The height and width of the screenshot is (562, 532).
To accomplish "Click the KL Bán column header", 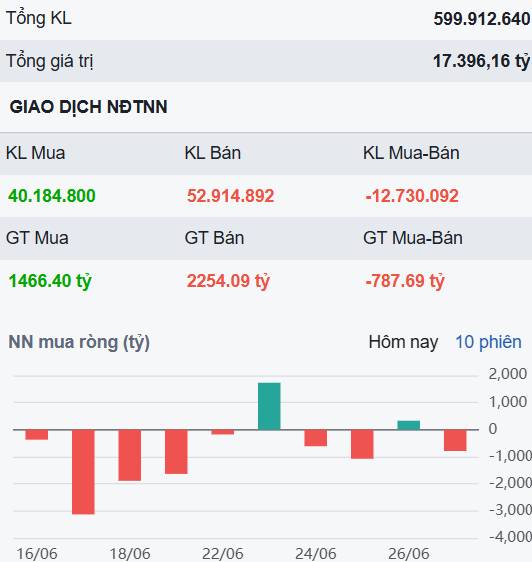I will [x=213, y=153].
